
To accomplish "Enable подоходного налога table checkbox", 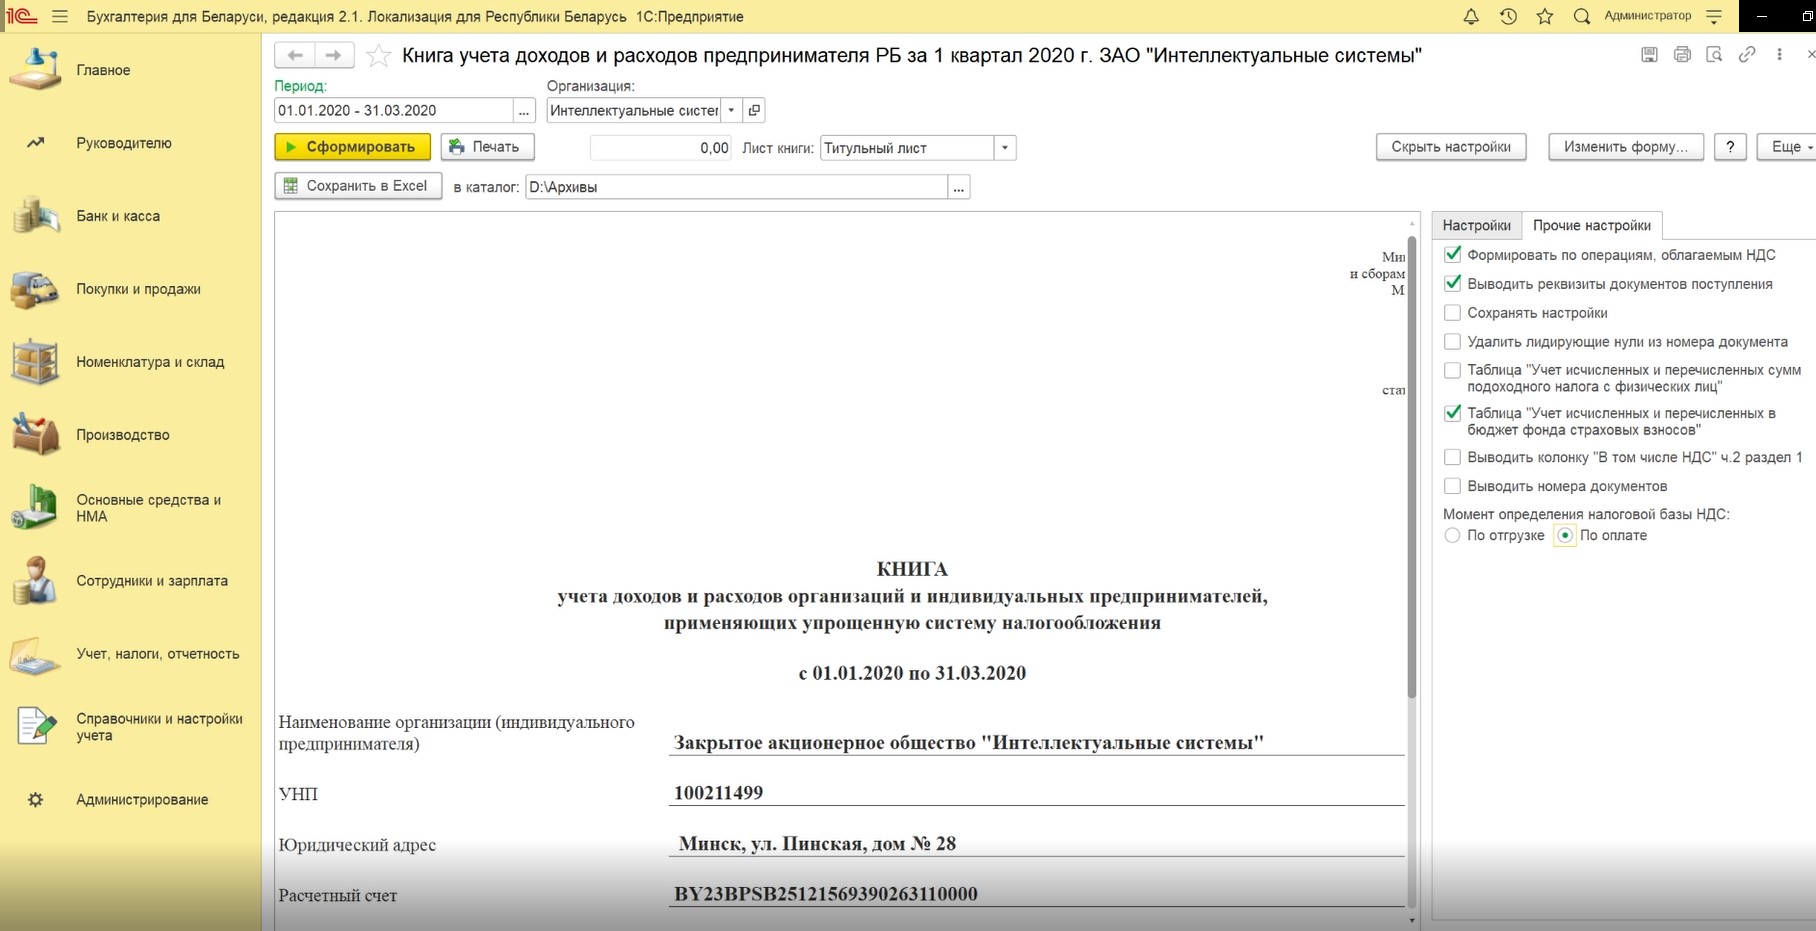I will [x=1453, y=370].
